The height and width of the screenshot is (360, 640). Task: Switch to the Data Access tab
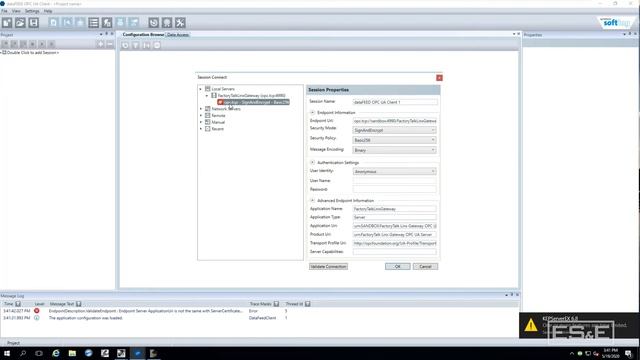(x=178, y=35)
